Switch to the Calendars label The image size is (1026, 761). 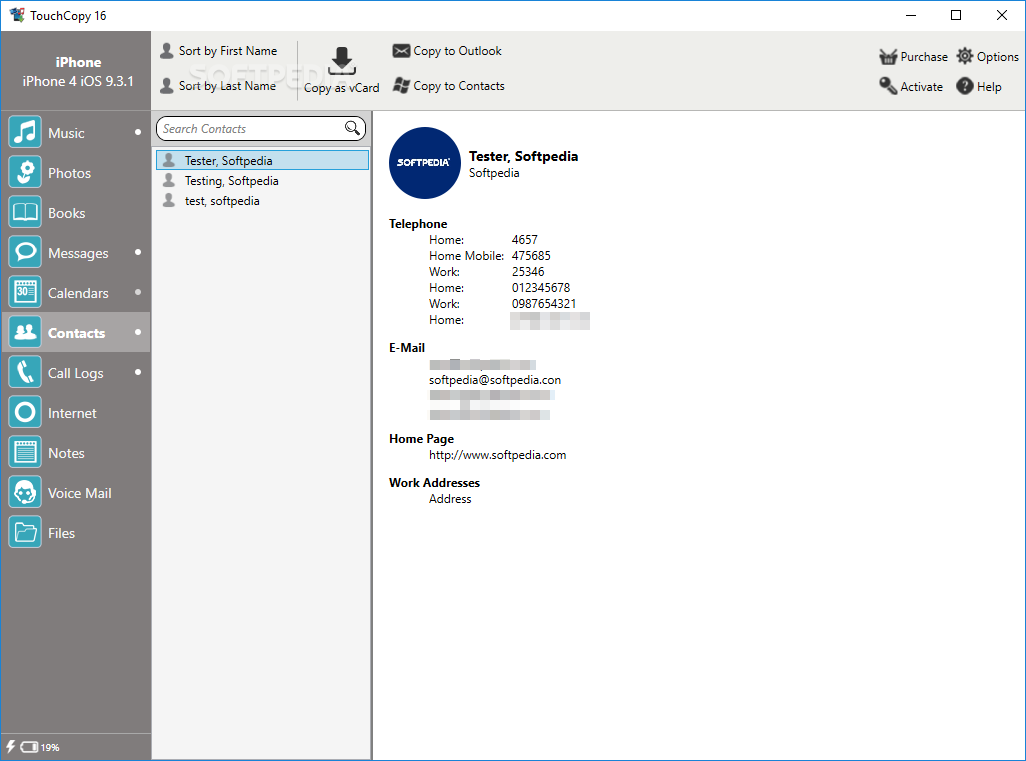[78, 293]
